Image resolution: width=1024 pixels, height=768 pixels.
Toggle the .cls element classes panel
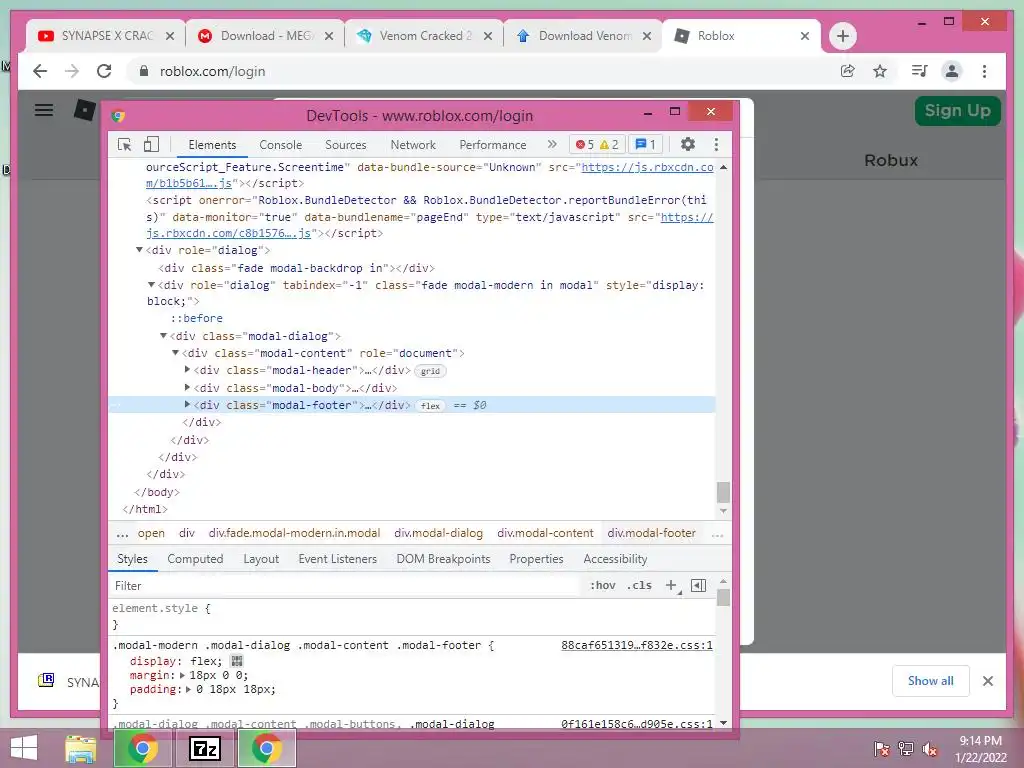[639, 585]
